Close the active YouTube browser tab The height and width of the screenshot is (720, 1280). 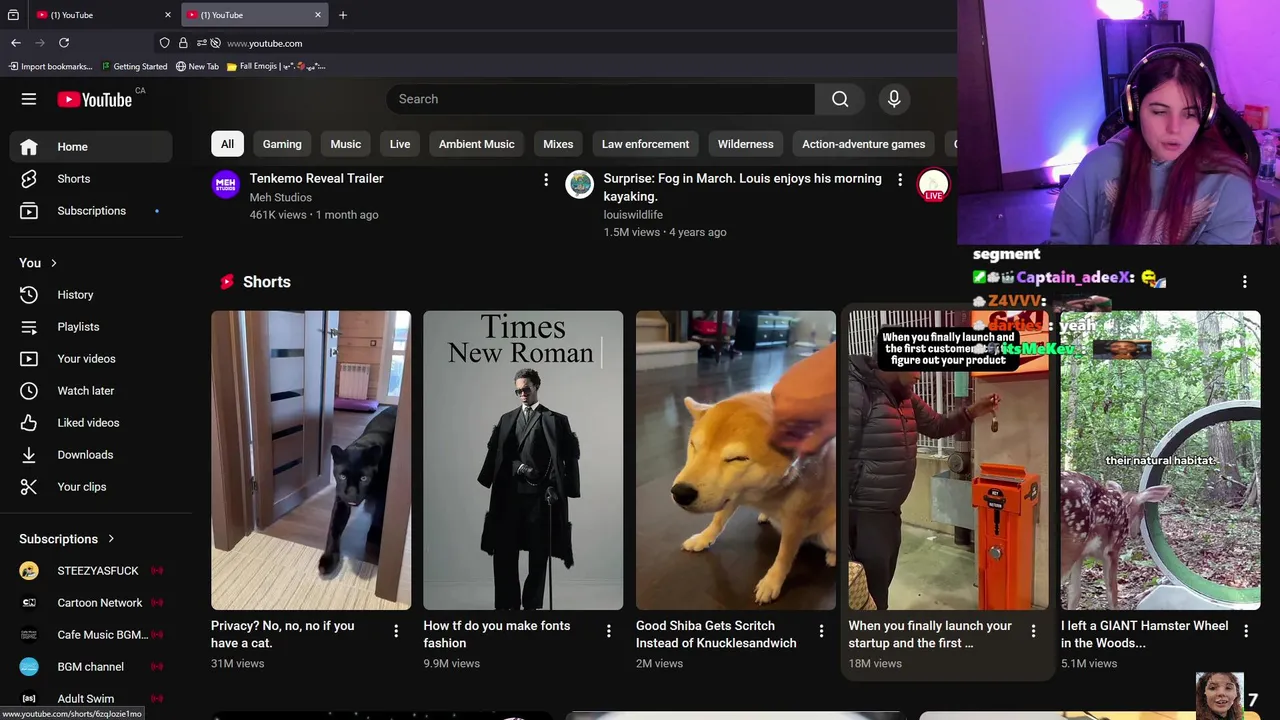318,15
